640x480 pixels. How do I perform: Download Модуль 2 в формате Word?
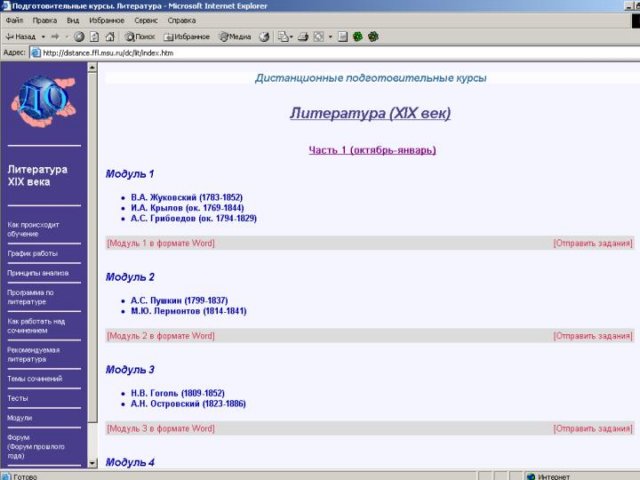[x=161, y=336]
